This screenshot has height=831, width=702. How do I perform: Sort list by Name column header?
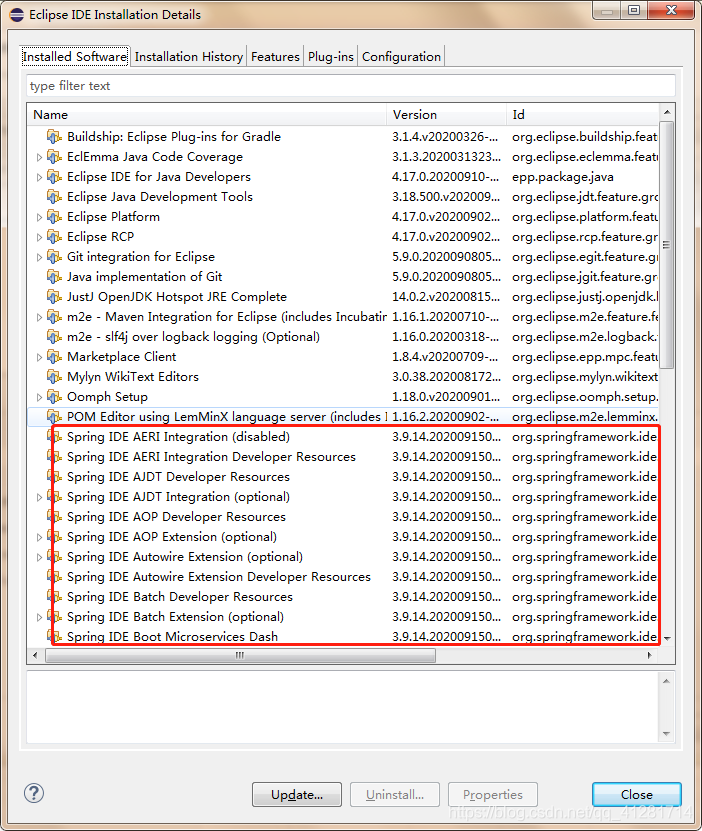pos(207,114)
